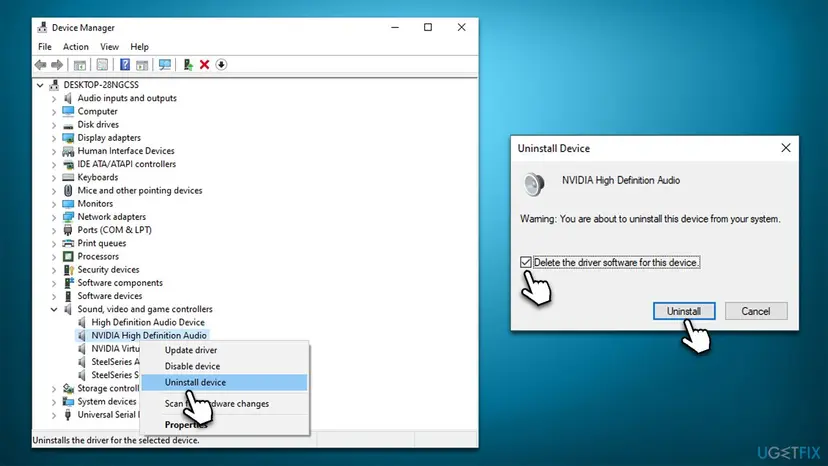Click the Disable device down-arrow toolbar icon

point(221,64)
